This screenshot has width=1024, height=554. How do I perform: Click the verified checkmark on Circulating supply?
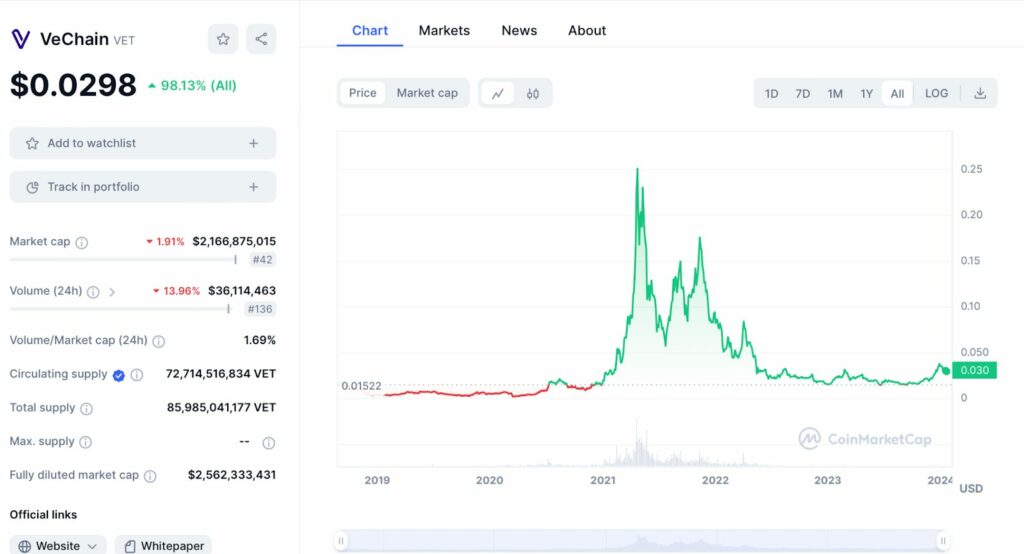click(x=118, y=375)
